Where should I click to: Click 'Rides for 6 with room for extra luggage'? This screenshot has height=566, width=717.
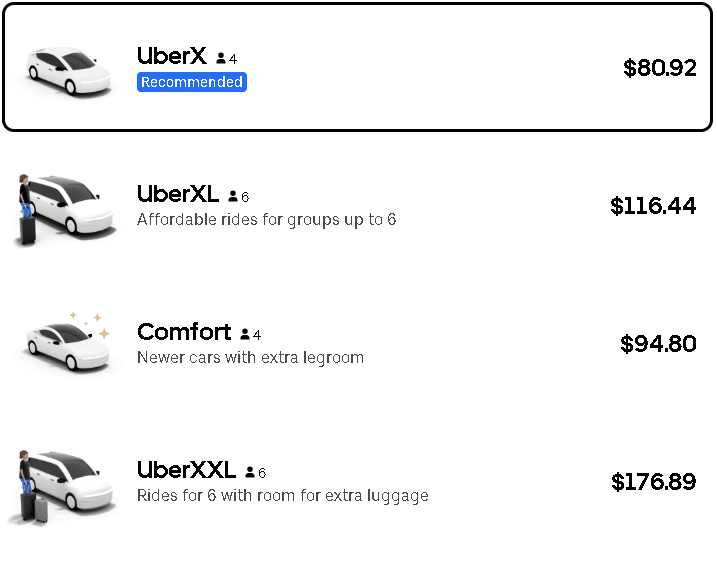pyautogui.click(x=282, y=495)
